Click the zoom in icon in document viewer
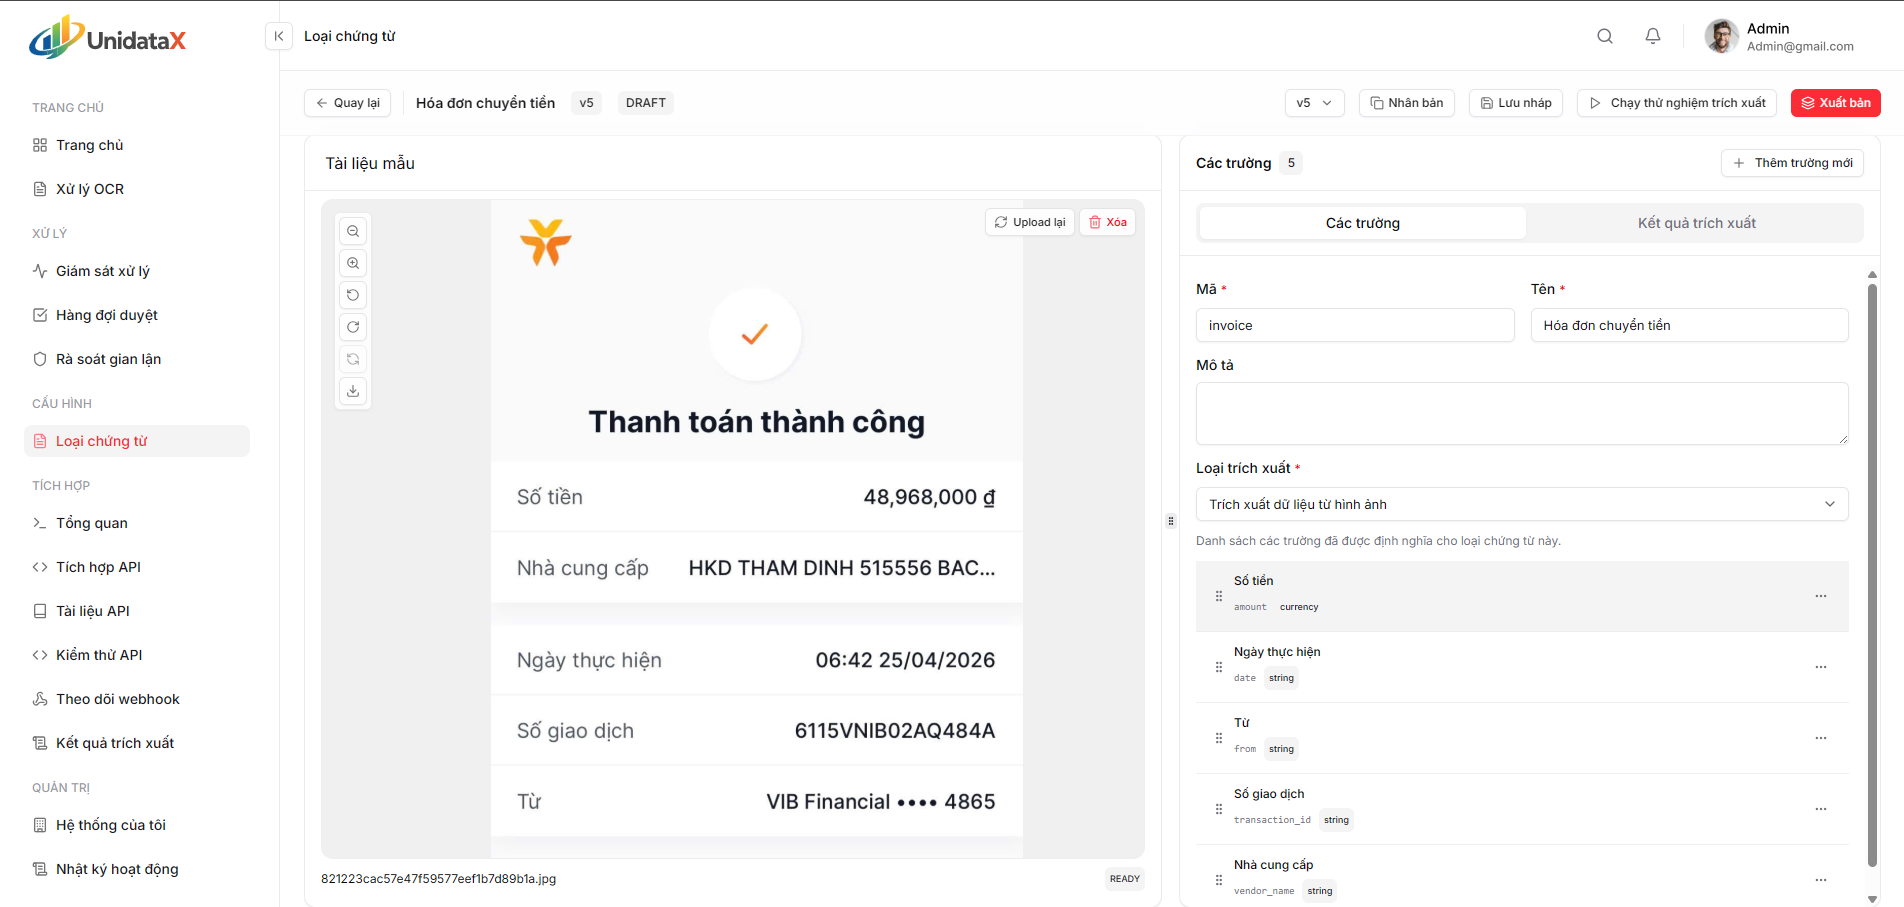1904x907 pixels. [x=353, y=263]
